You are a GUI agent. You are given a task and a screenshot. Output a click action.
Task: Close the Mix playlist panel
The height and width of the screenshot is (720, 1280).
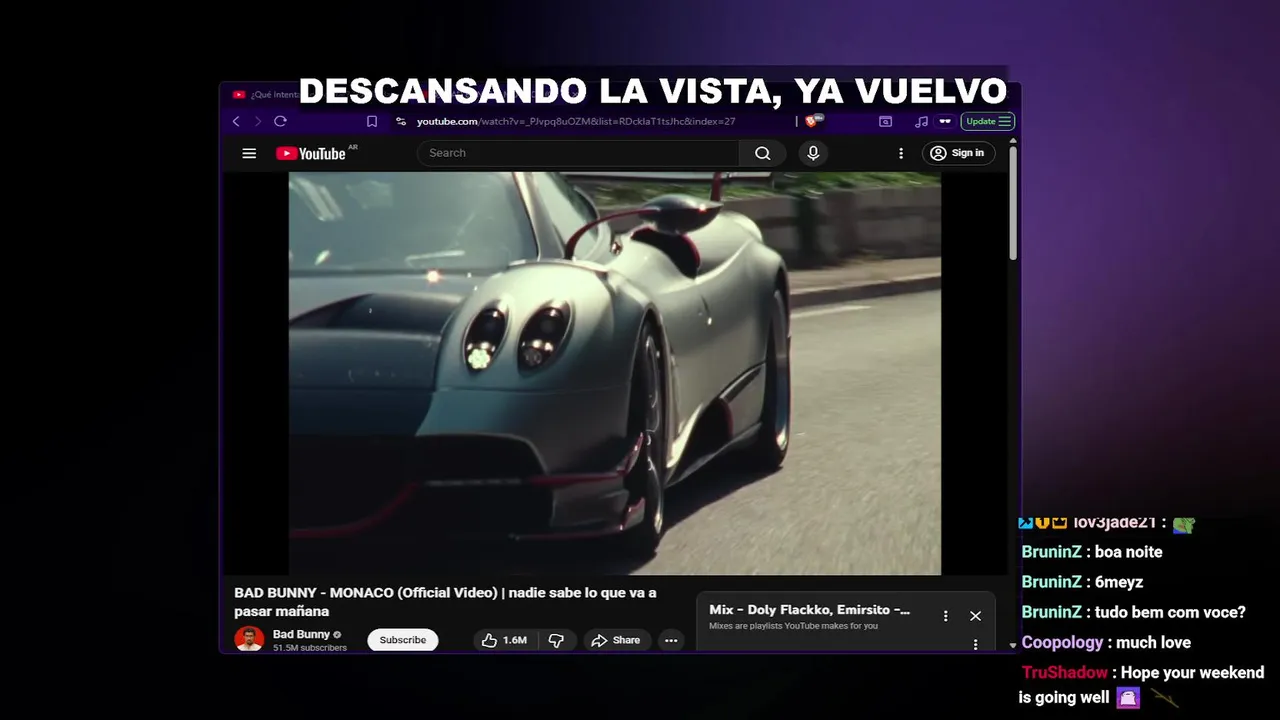[975, 616]
